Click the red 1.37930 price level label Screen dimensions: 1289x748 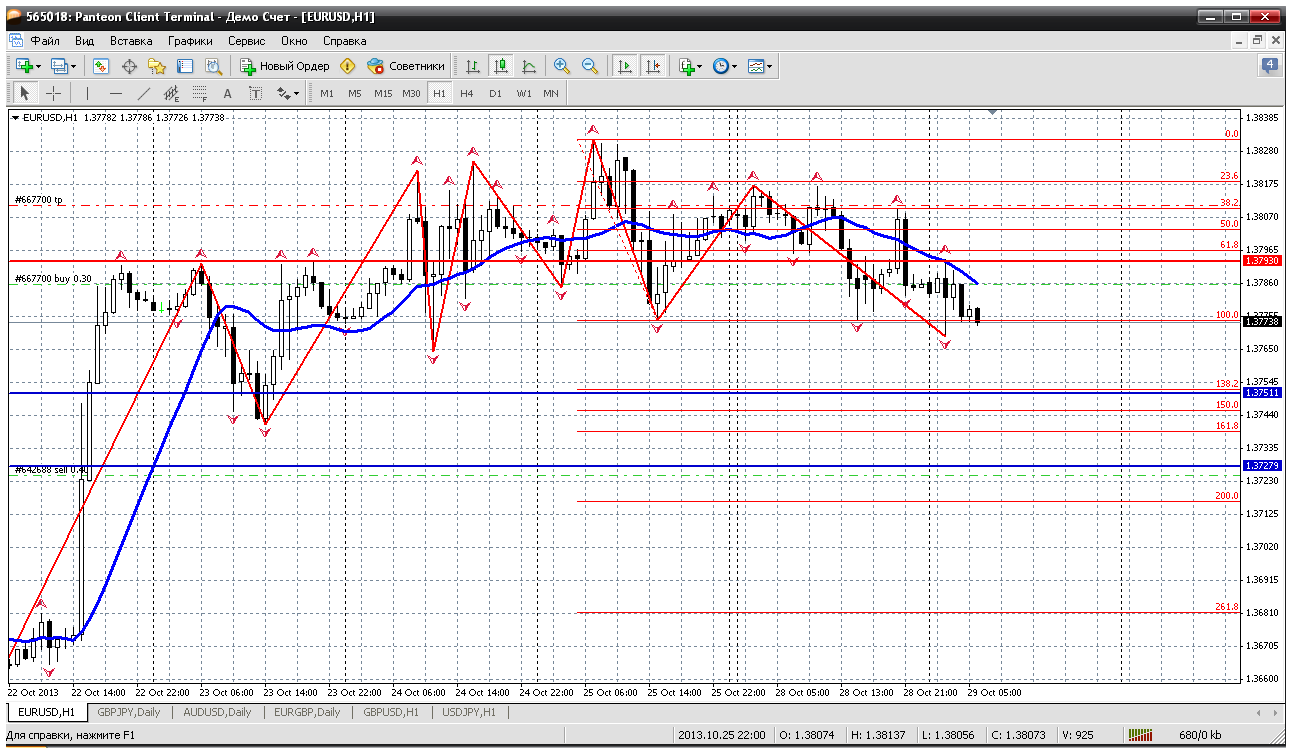click(1260, 261)
